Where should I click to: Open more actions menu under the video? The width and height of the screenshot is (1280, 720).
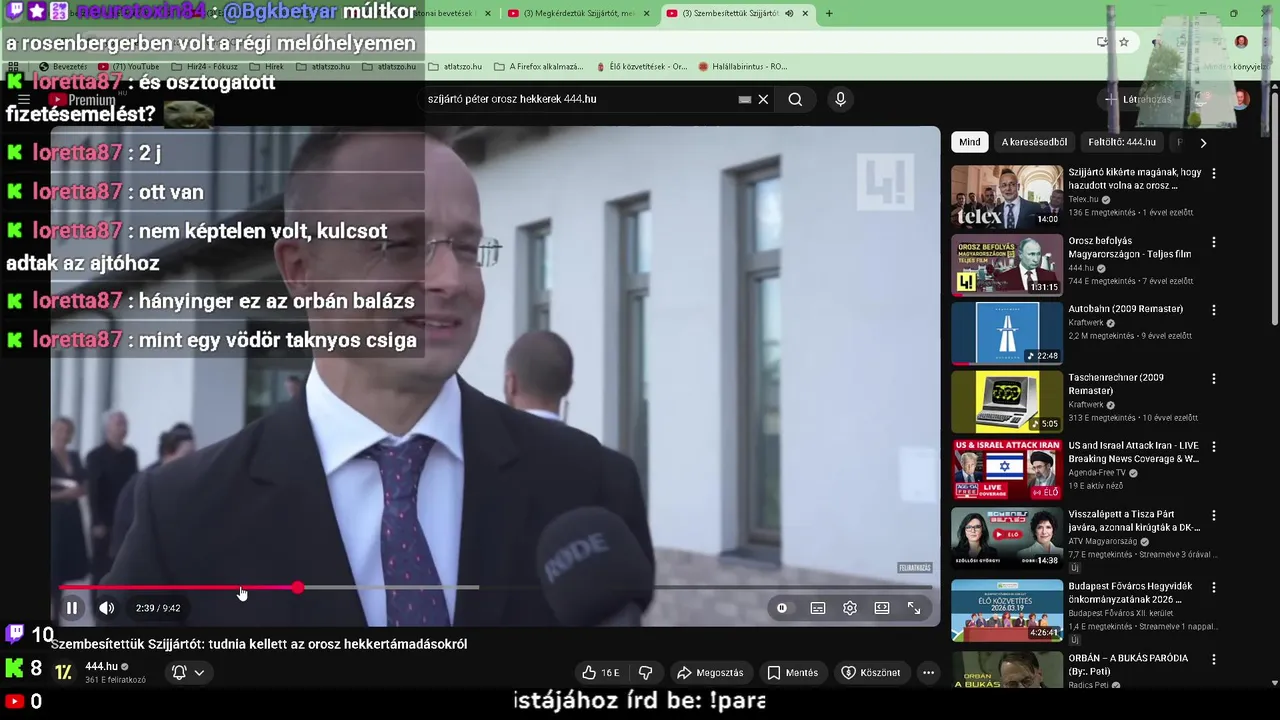[928, 673]
